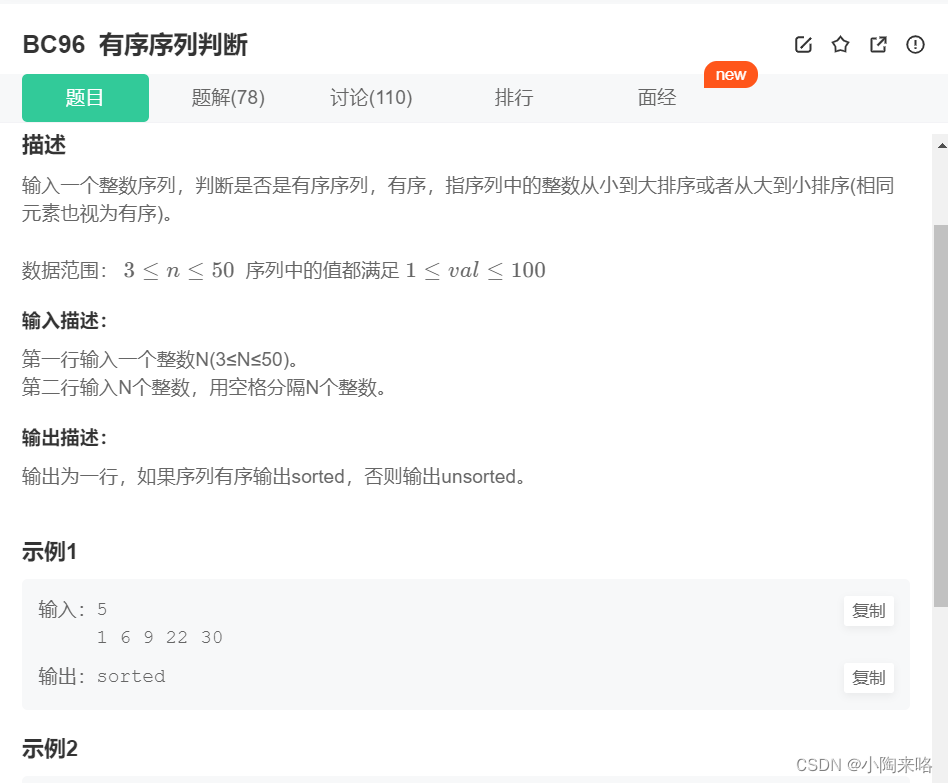This screenshot has width=948, height=783.
Task: Click the edit feedback icon
Action: pyautogui.click(x=803, y=44)
